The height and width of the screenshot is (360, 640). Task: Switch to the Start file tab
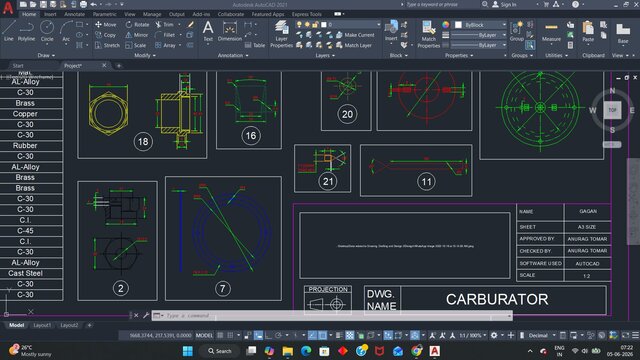point(18,65)
